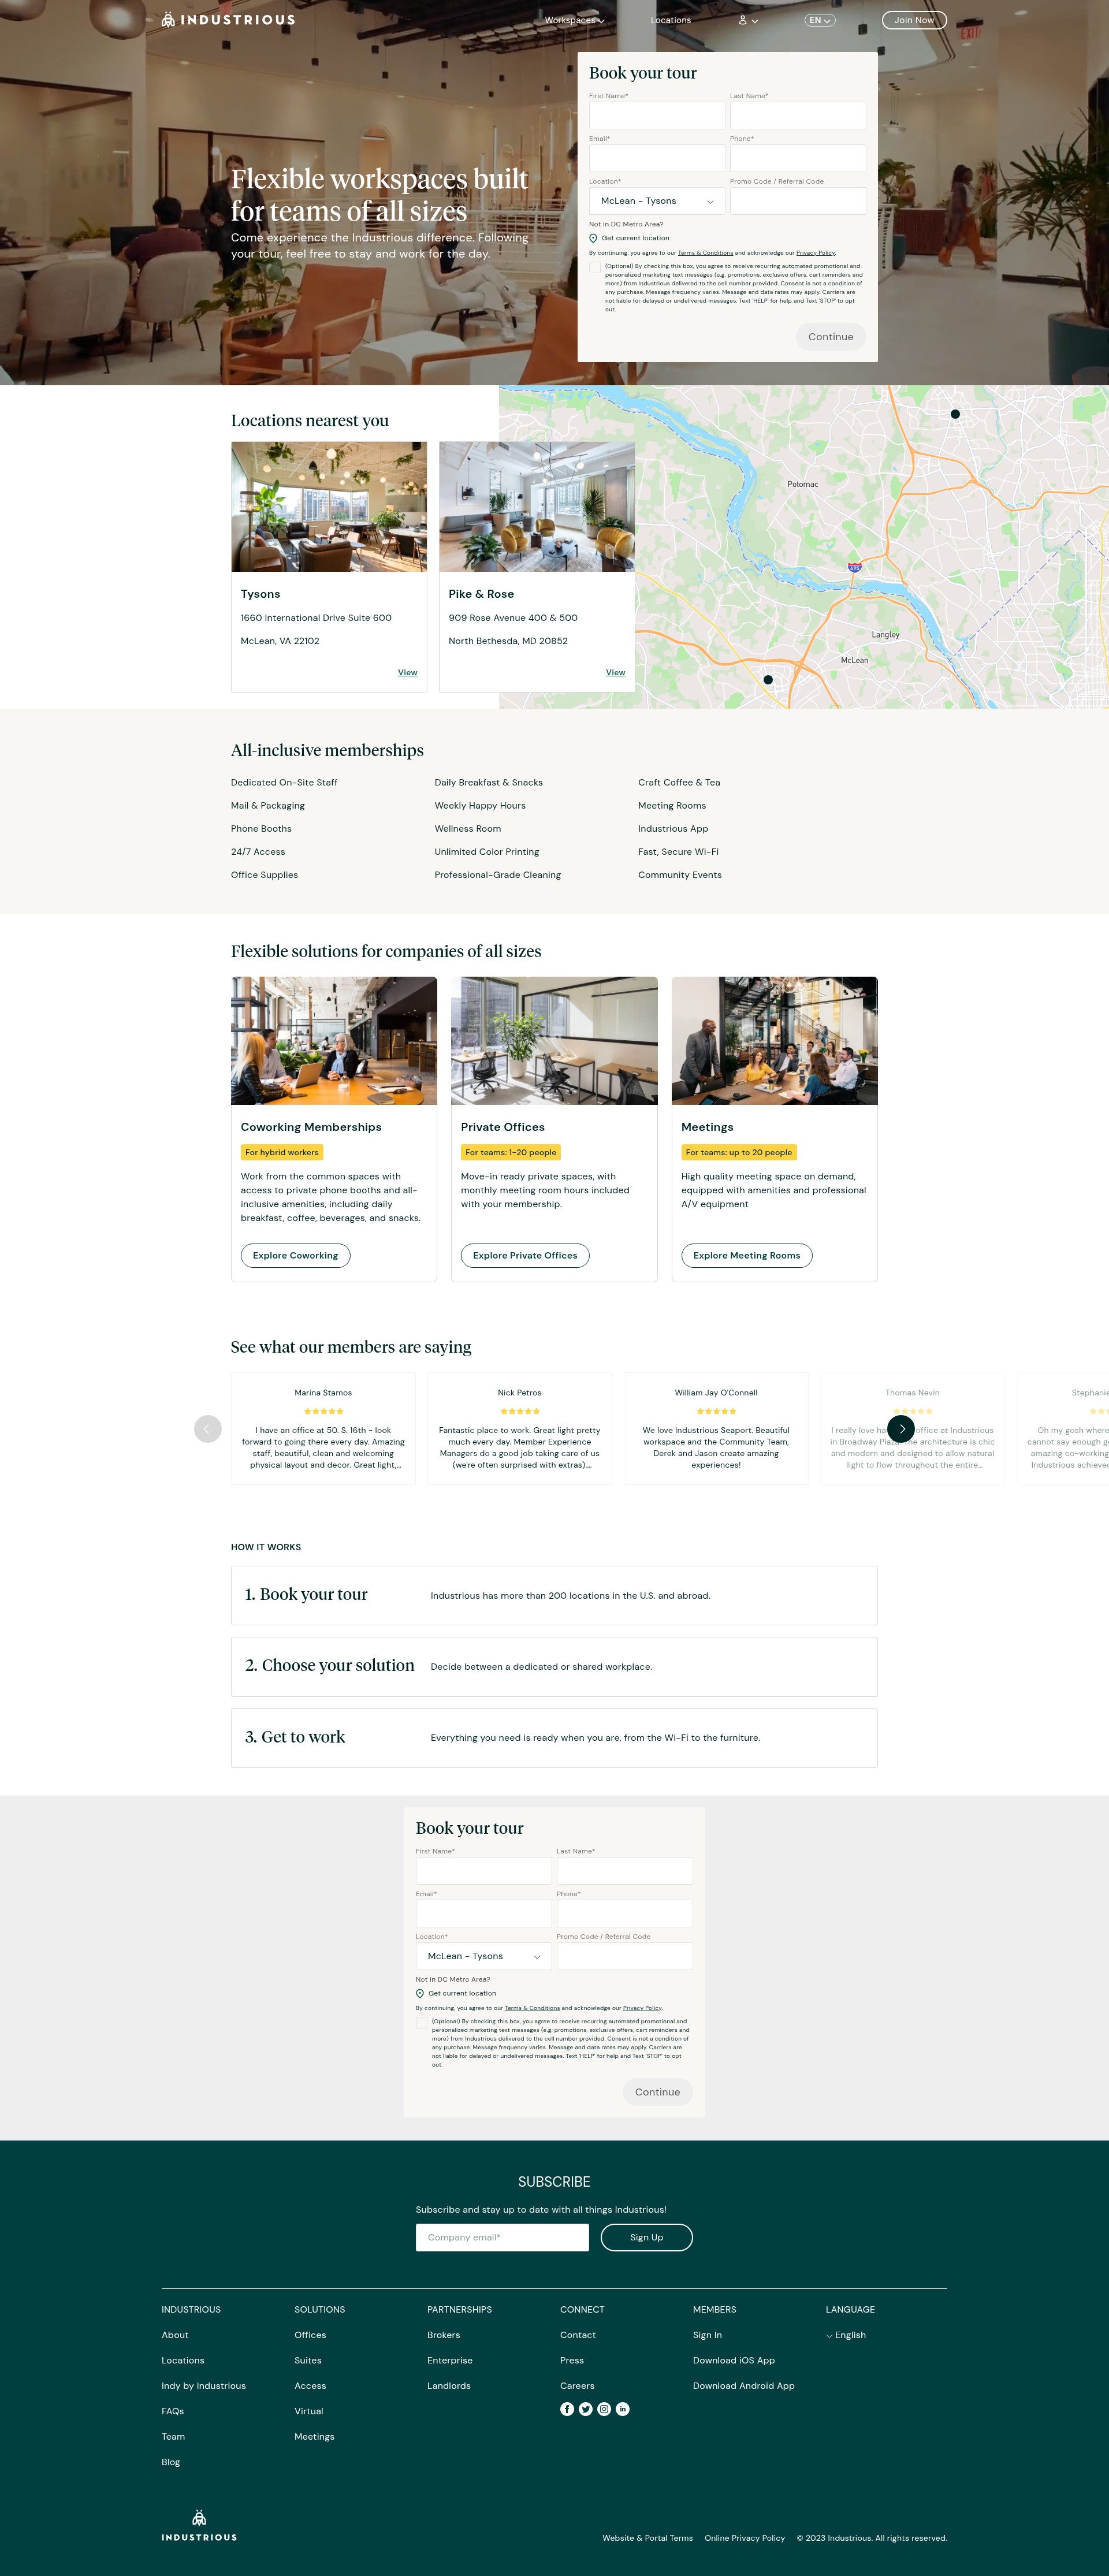Click Sign Up subscribe button
This screenshot has height=2576, width=1109.
point(647,2237)
